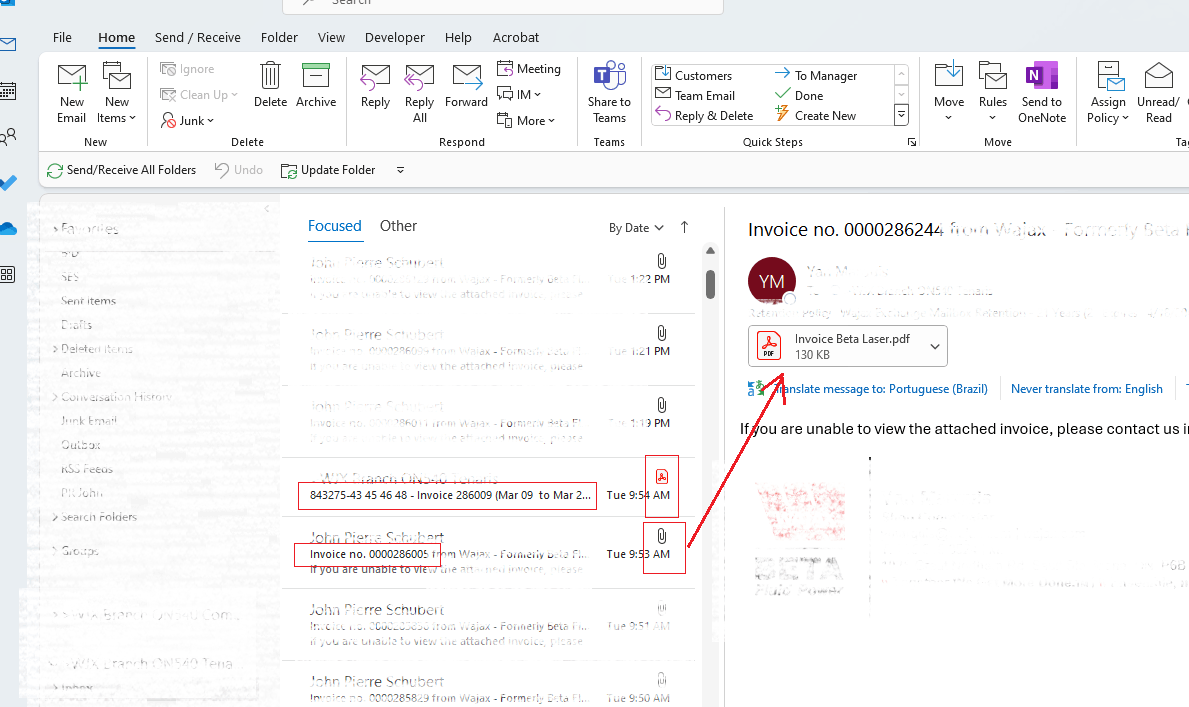The width and height of the screenshot is (1189, 707).
Task: Use Reply & Delete quick step
Action: 704,116
